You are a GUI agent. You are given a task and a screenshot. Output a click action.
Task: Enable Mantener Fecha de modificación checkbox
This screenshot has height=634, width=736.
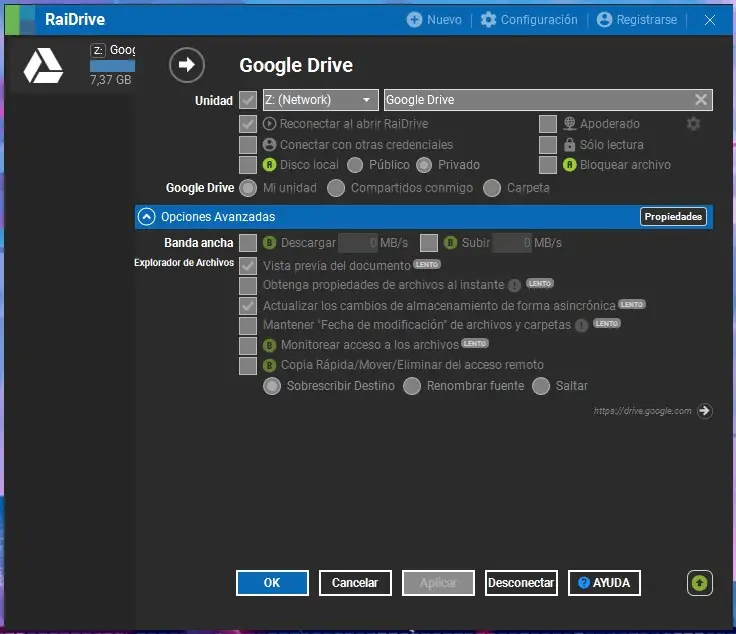tap(248, 325)
